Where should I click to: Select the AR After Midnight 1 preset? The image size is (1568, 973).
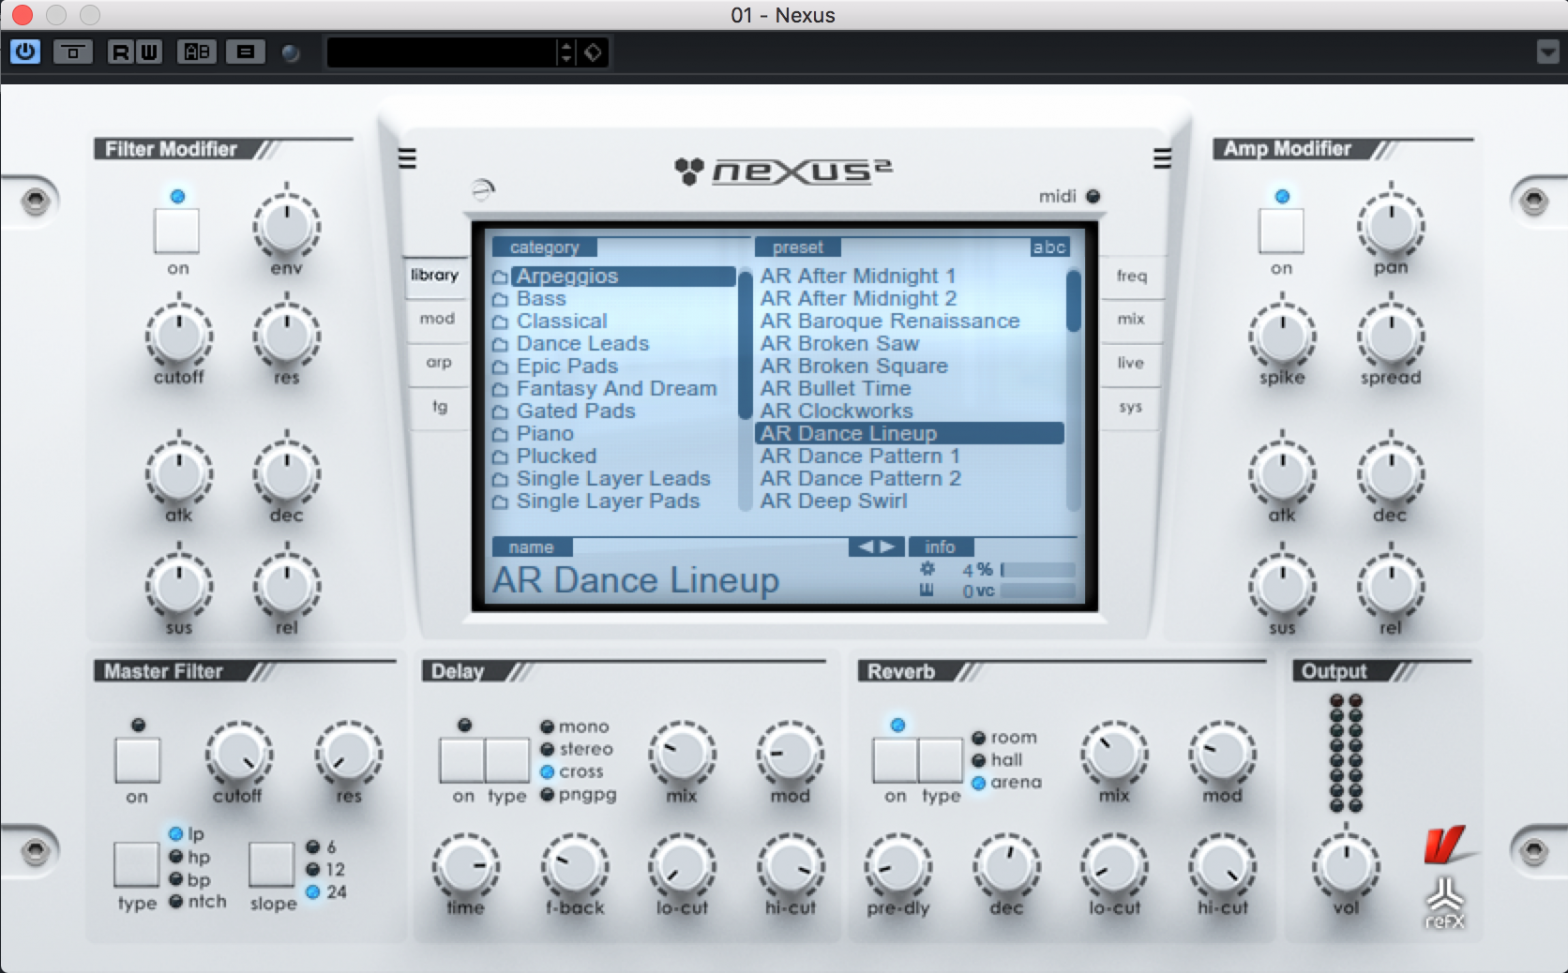(858, 276)
